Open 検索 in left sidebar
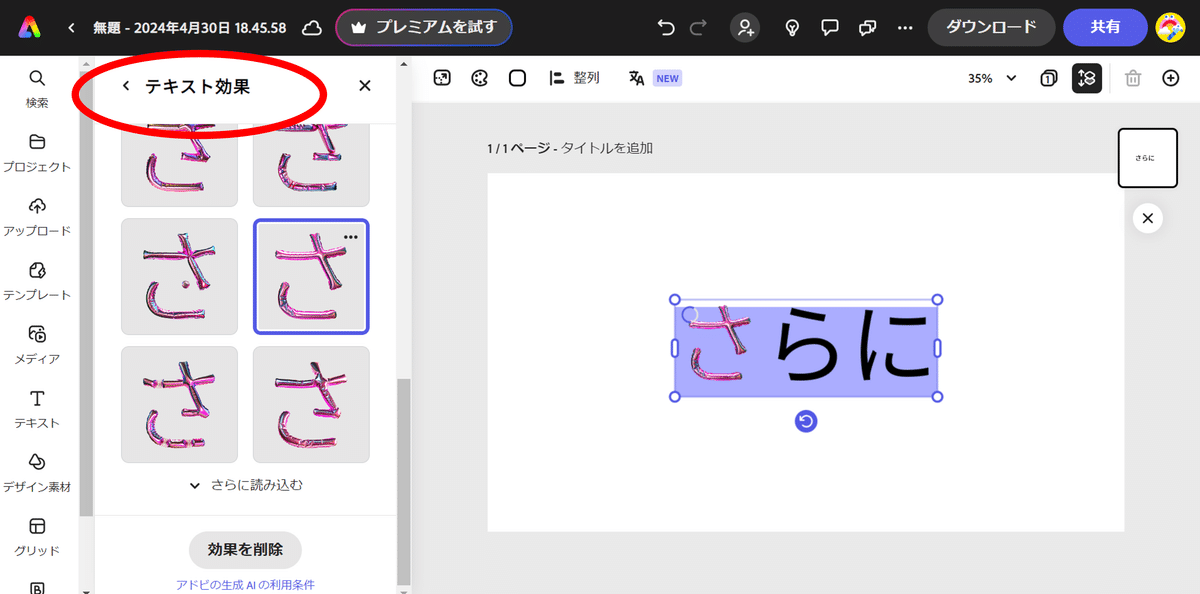The height and width of the screenshot is (594, 1200). pyautogui.click(x=37, y=88)
